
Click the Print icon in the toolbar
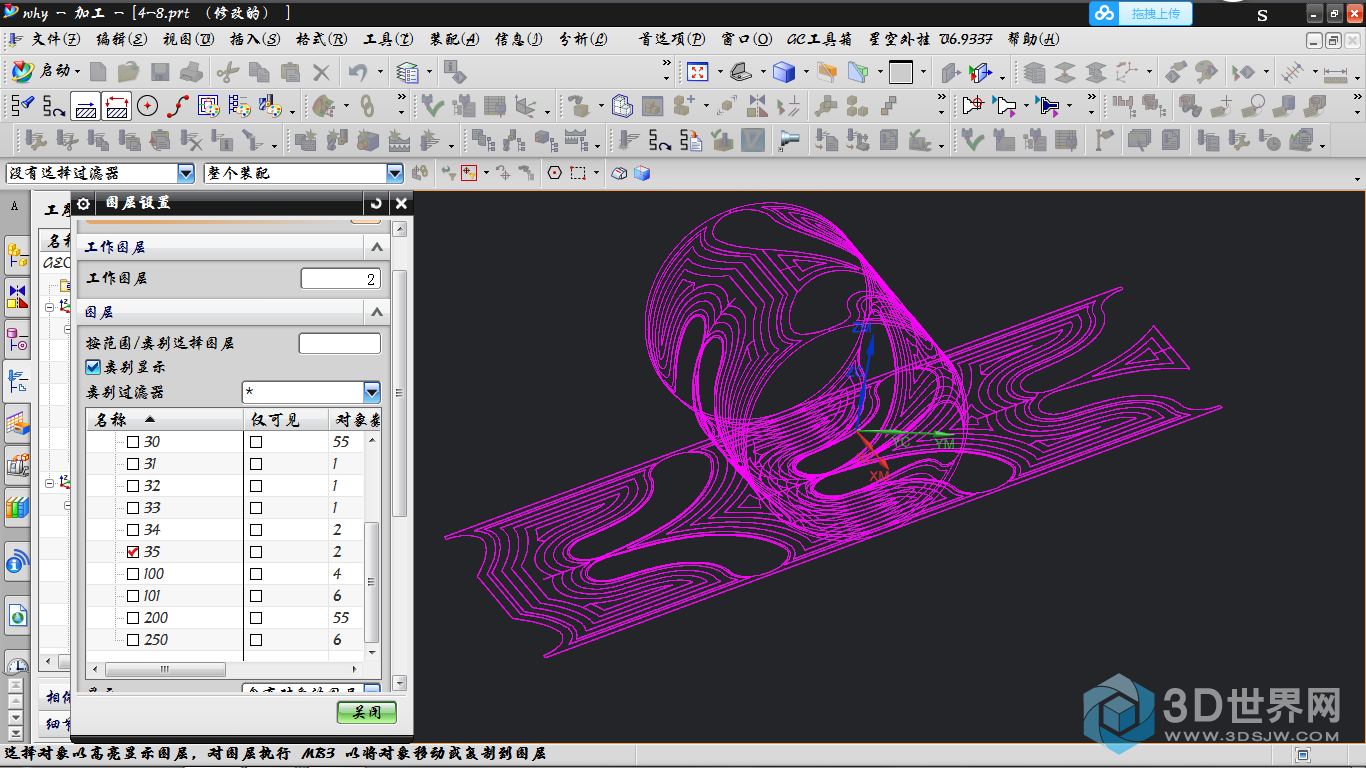tap(191, 72)
